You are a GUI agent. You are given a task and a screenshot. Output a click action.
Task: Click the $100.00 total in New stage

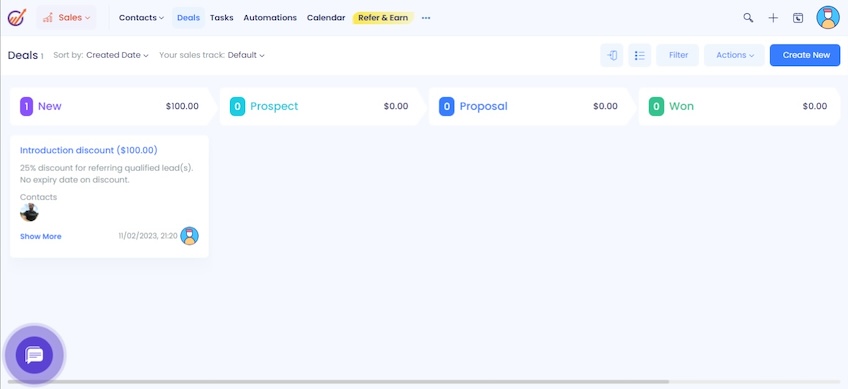[182, 106]
